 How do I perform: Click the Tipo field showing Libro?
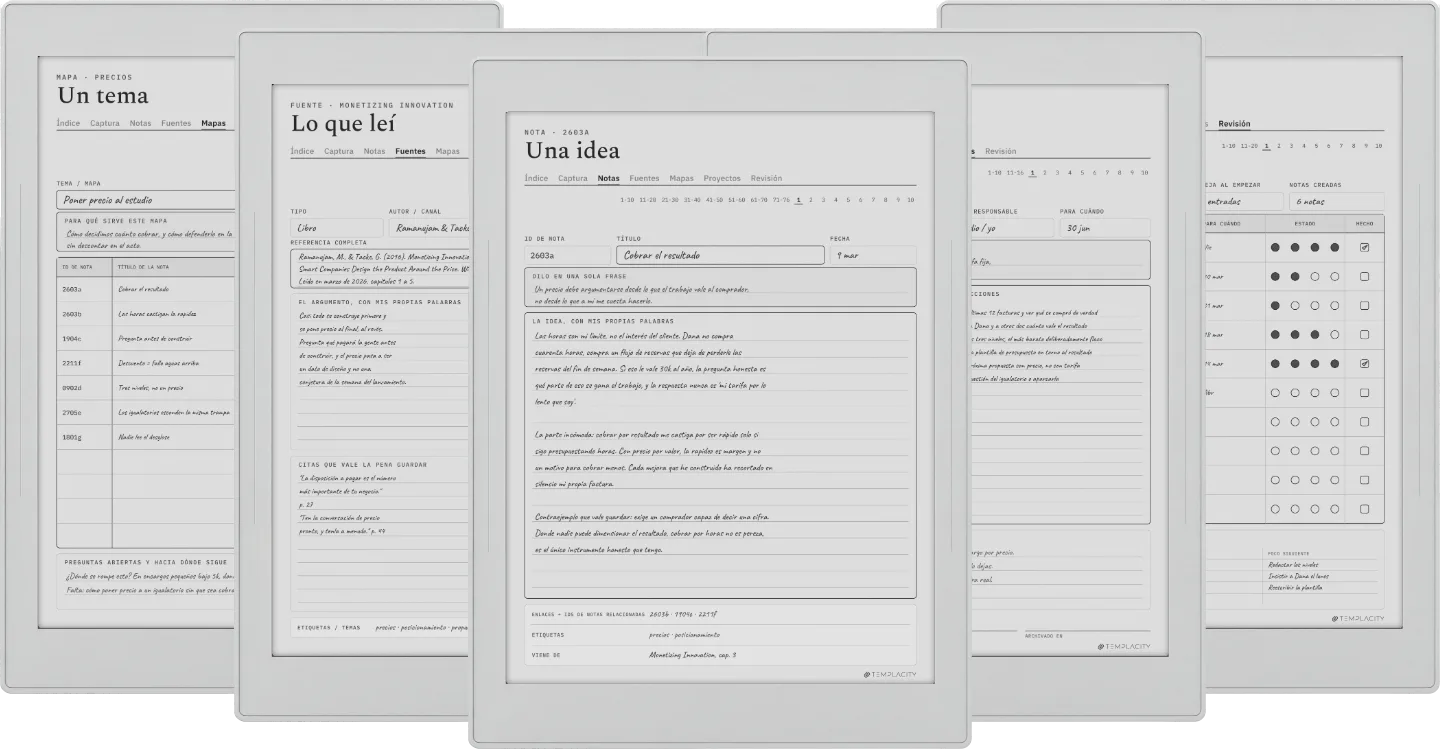click(x=336, y=228)
